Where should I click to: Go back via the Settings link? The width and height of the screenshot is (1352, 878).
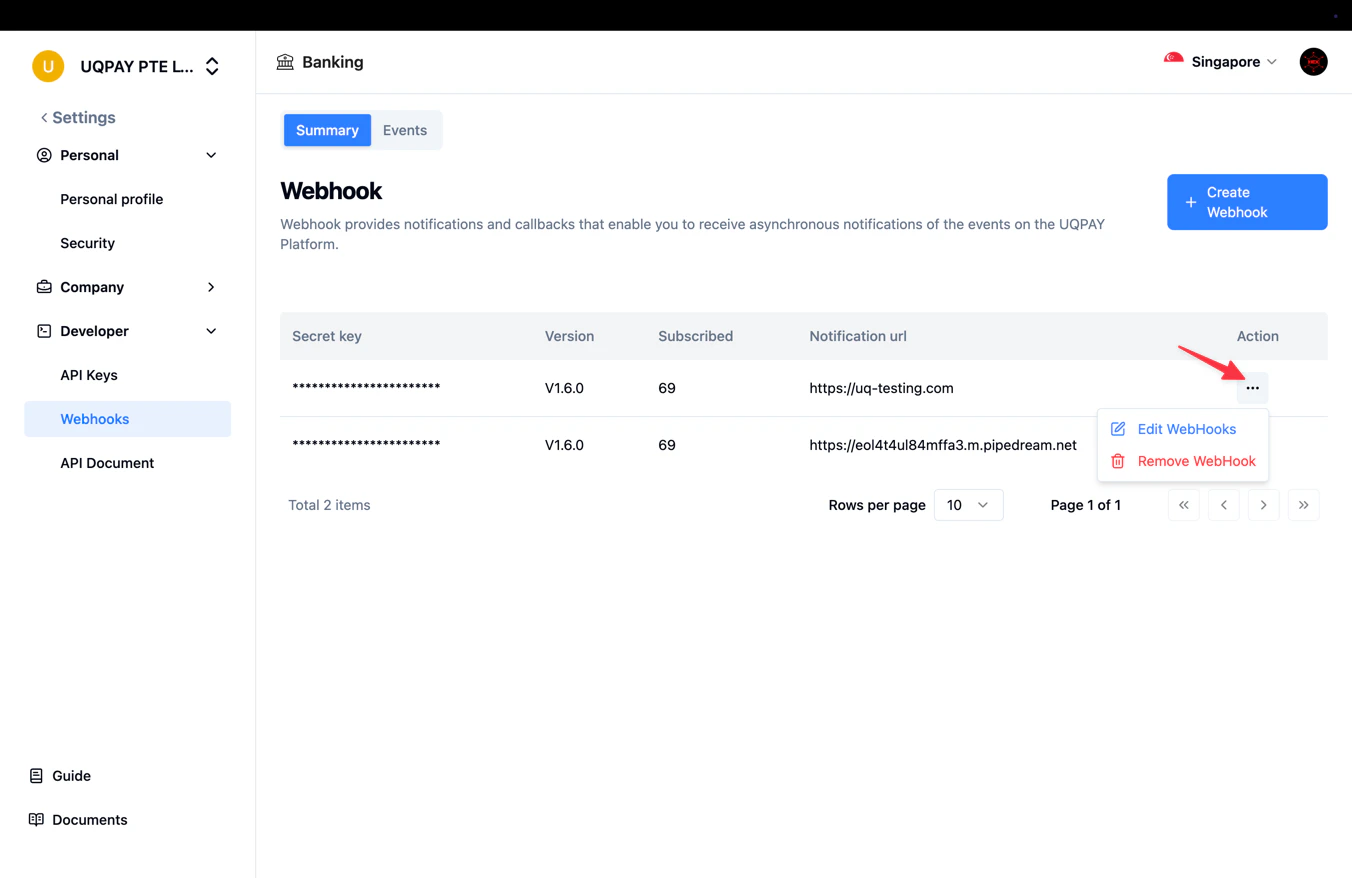point(77,117)
